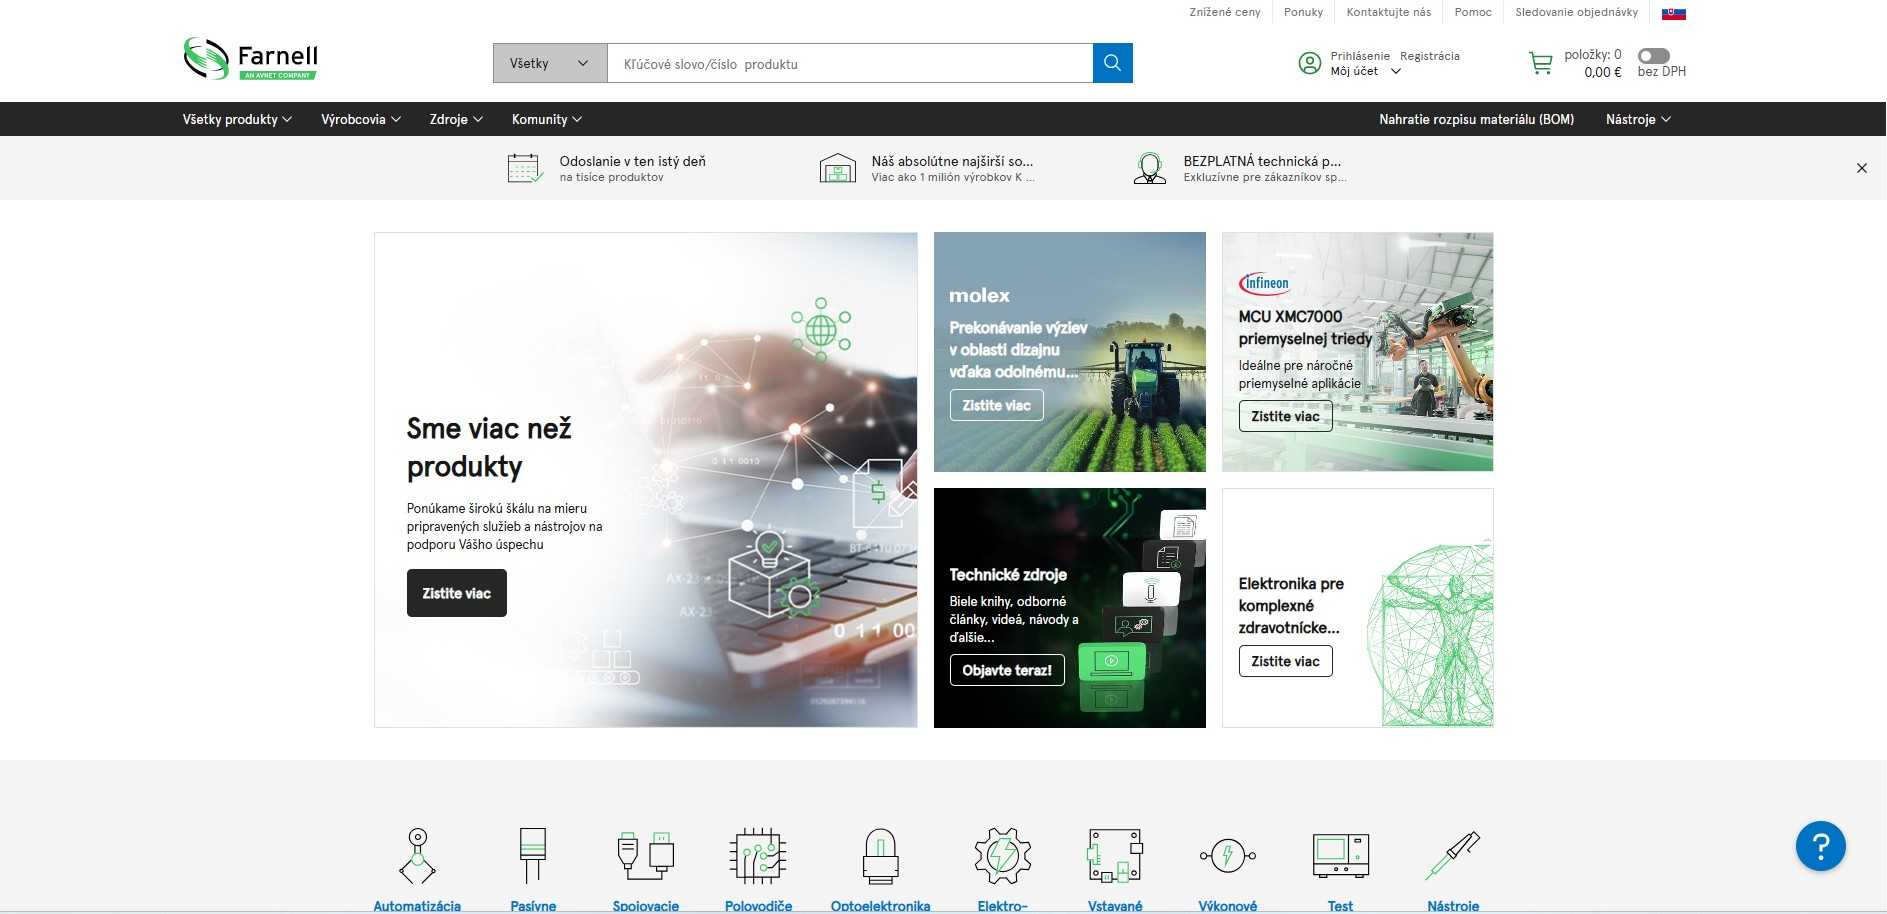Open the Optoelektronika category icon
The width and height of the screenshot is (1887, 914).
881,855
